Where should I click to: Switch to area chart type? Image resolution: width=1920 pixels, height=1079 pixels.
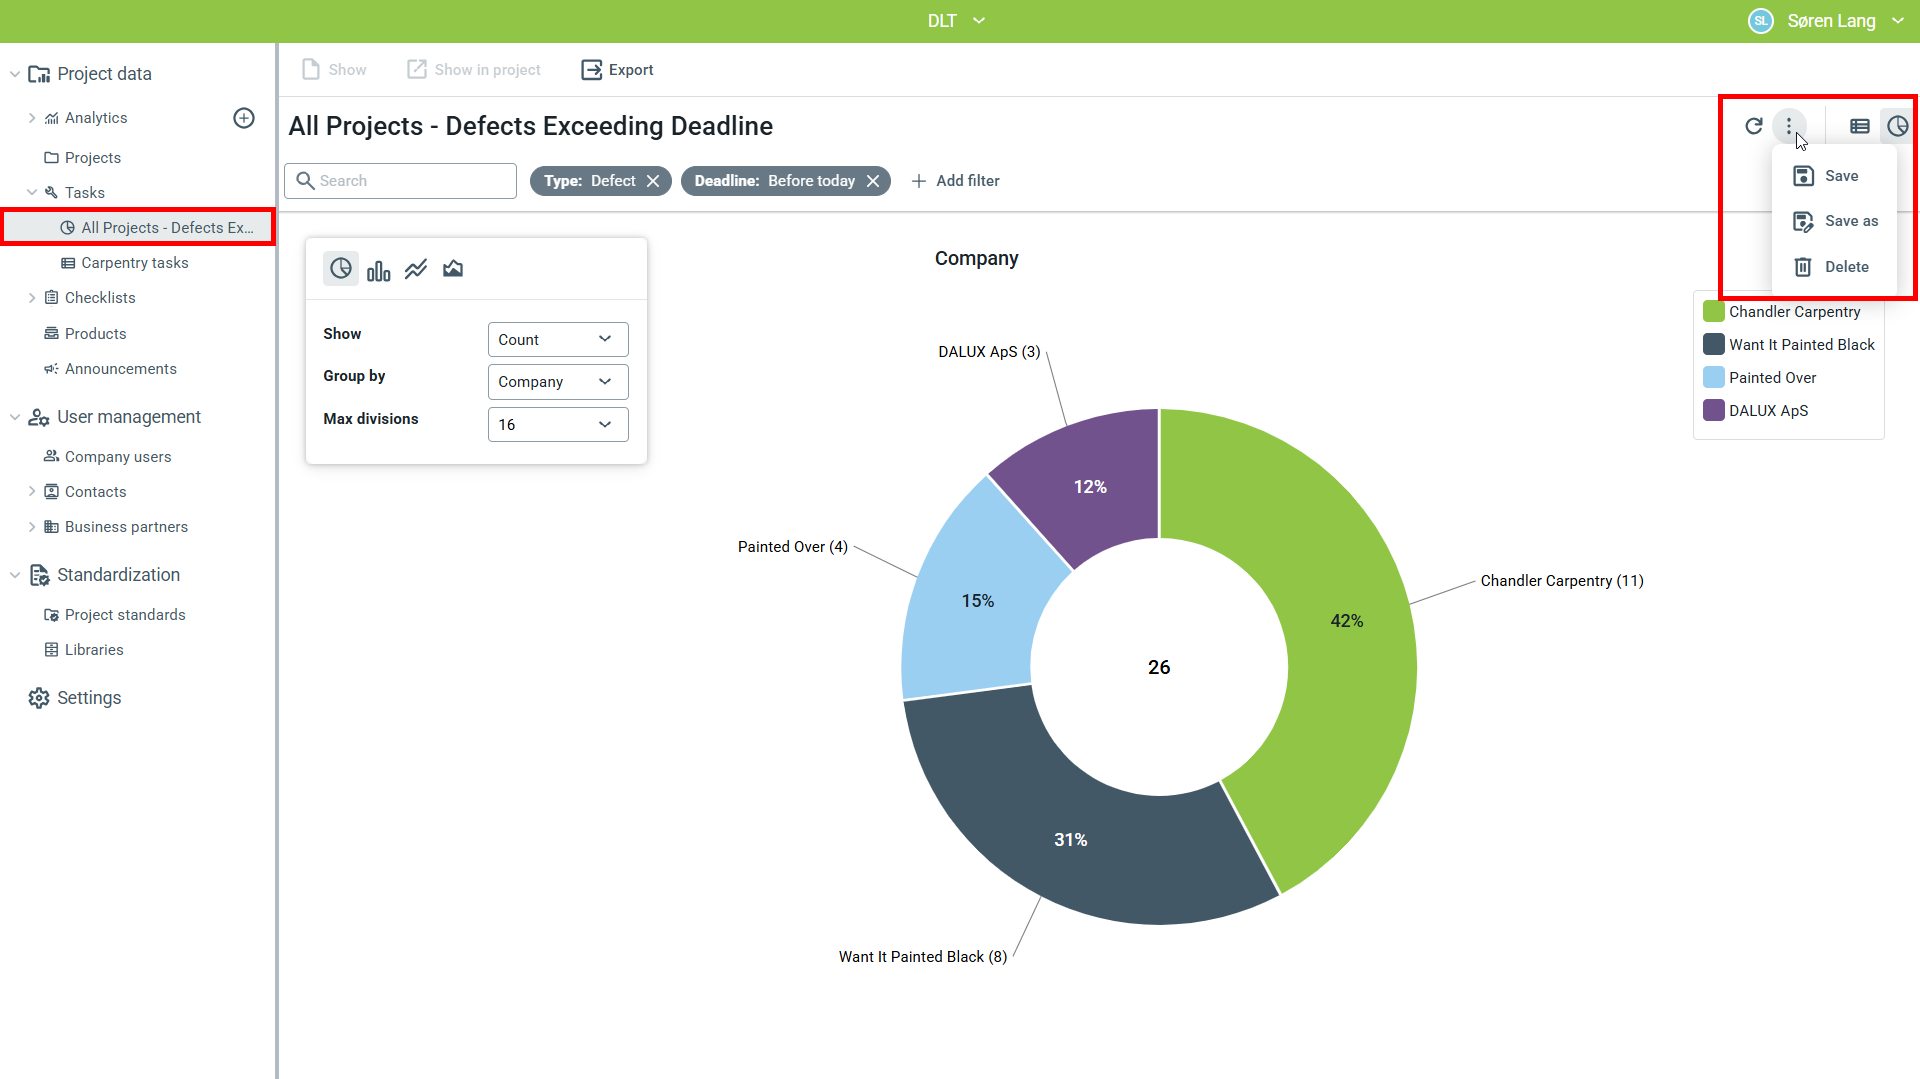coord(453,269)
